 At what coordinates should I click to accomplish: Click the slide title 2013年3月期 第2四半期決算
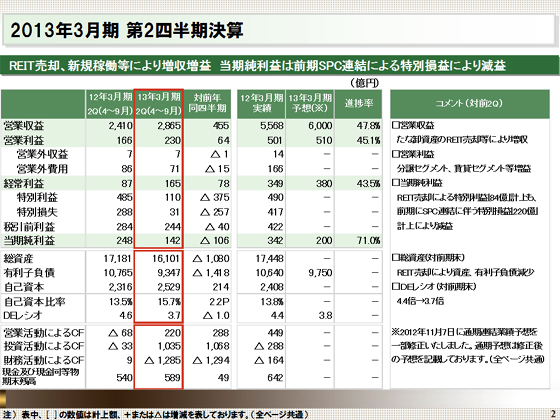tap(127, 30)
